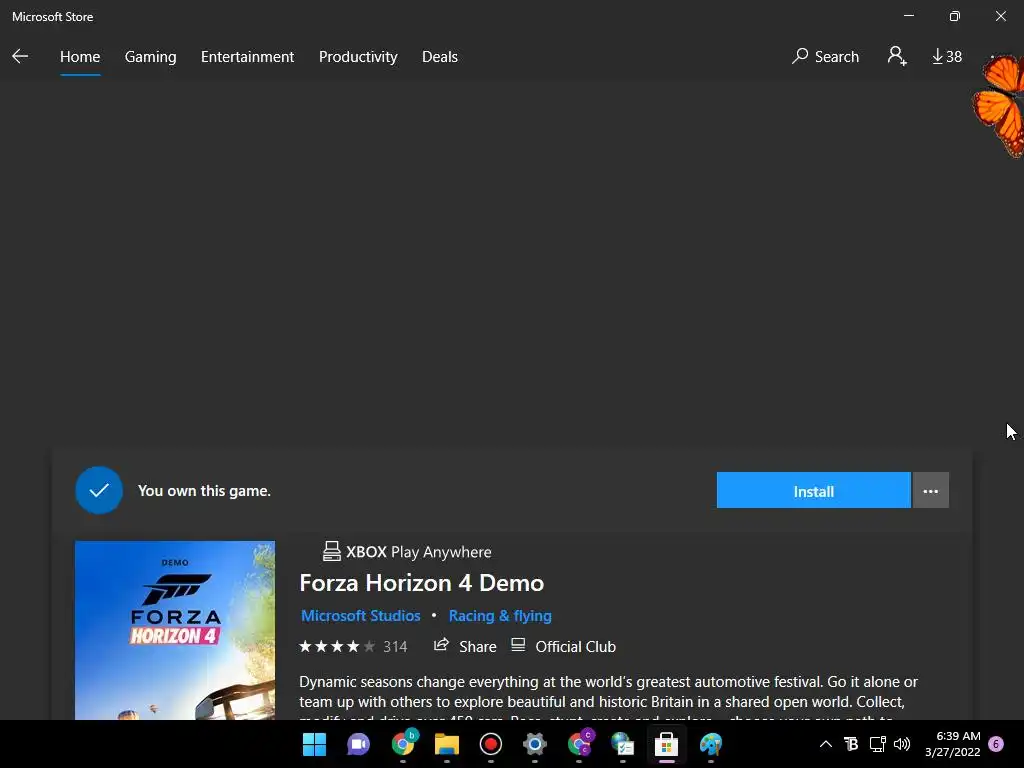
Task: Go back with the back arrow
Action: pyautogui.click(x=20, y=57)
